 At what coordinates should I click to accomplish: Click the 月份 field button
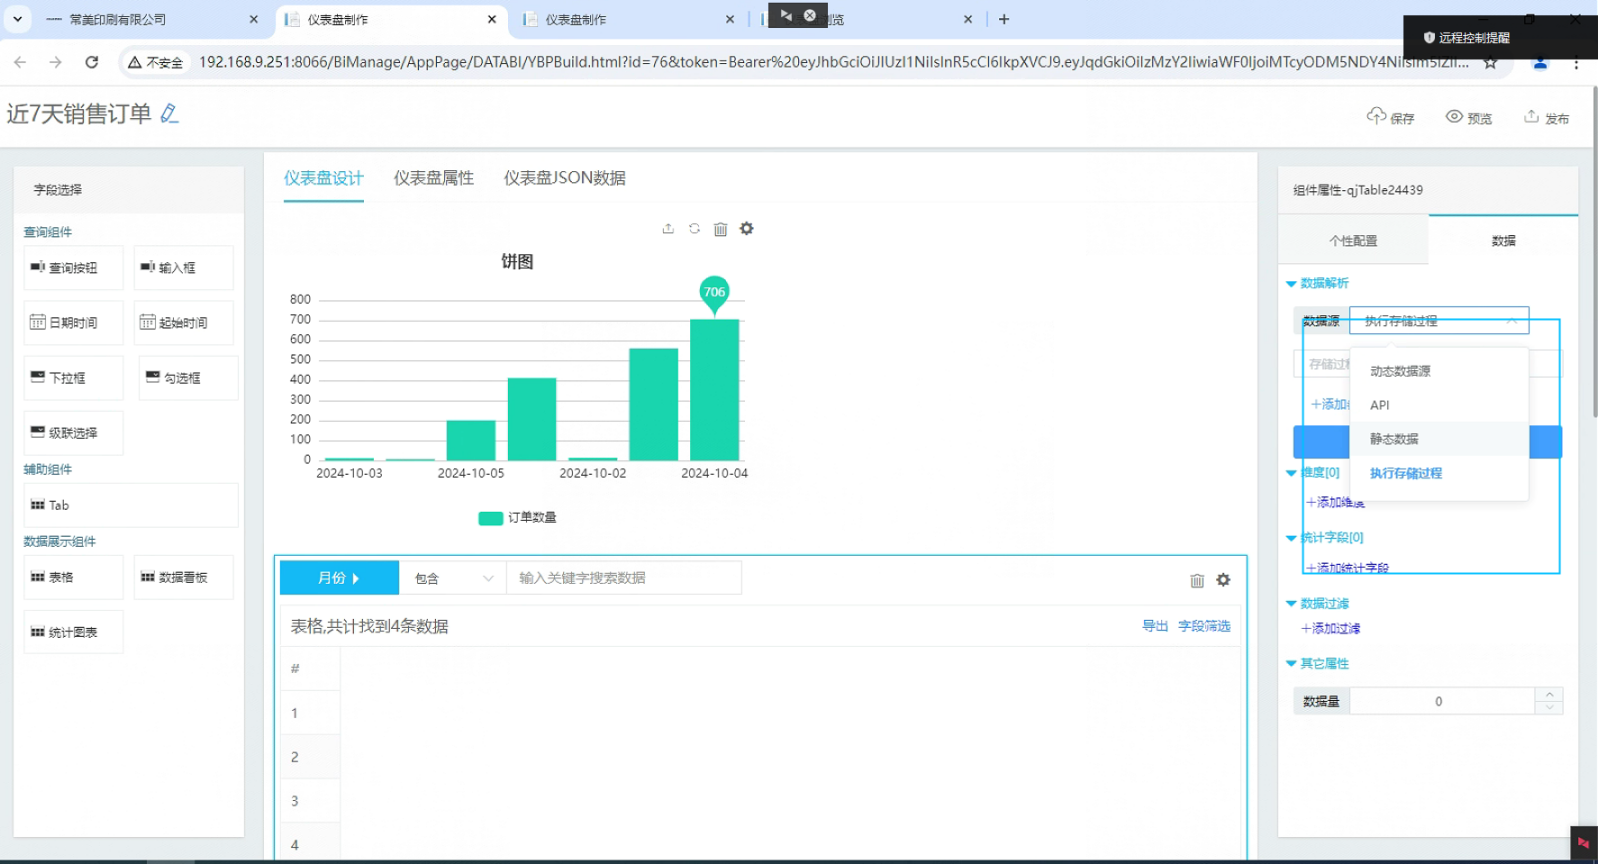[x=339, y=578]
